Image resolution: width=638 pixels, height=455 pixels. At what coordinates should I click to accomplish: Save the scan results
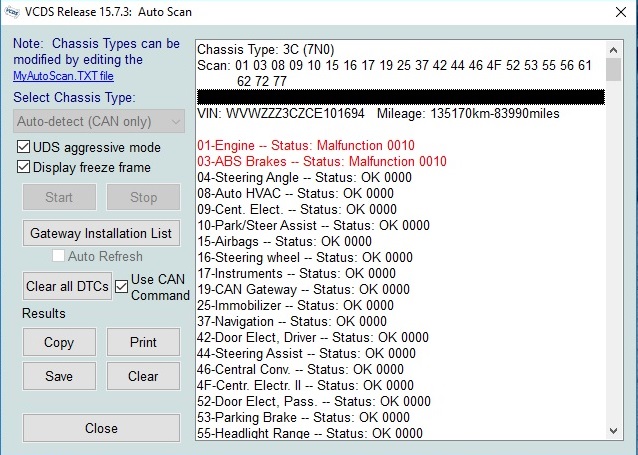tap(59, 376)
